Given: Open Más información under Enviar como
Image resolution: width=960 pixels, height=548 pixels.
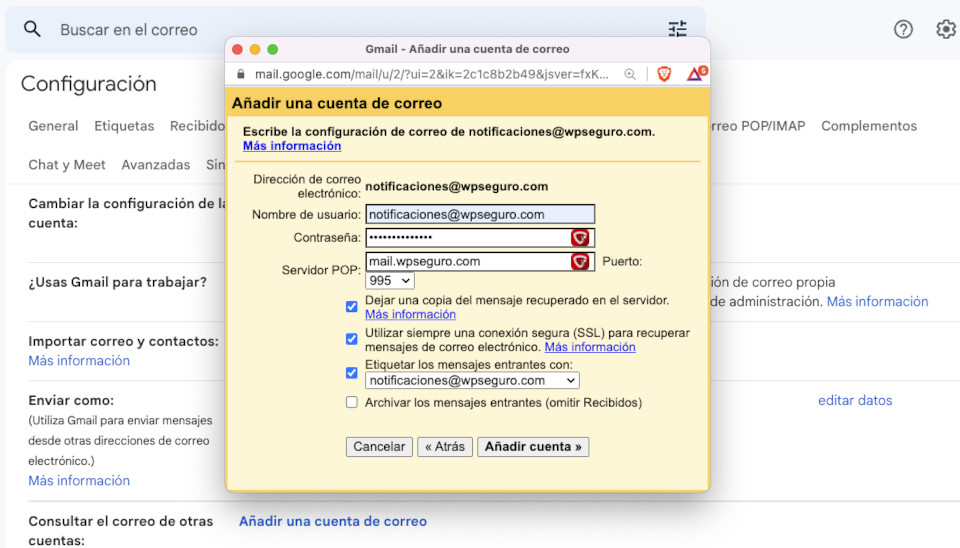Looking at the screenshot, I should click(x=79, y=481).
